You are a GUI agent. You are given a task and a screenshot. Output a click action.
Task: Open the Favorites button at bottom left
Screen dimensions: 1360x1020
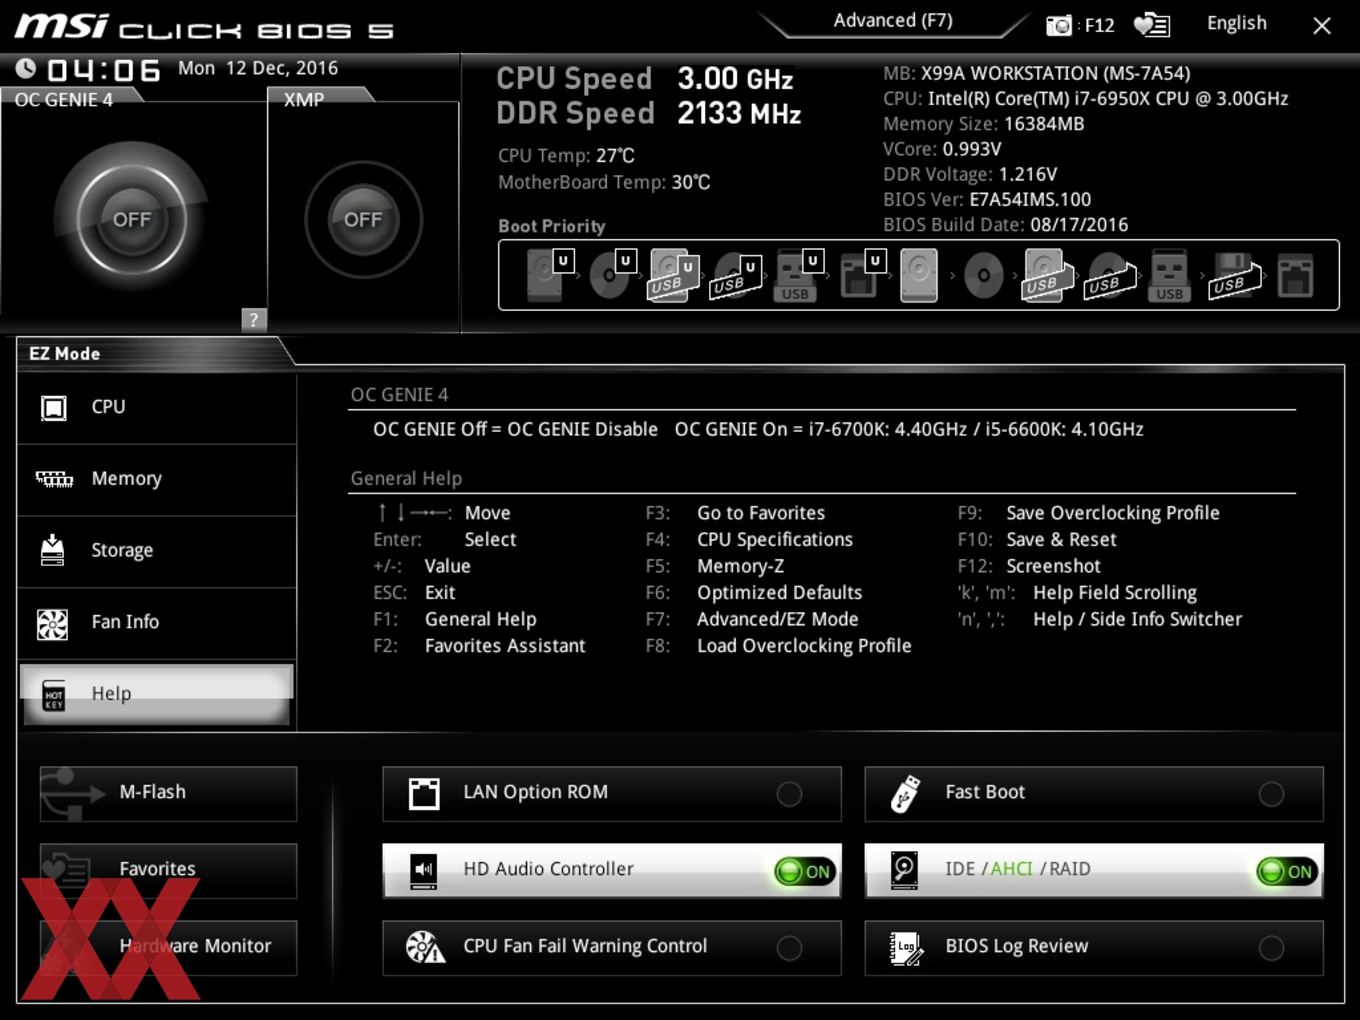click(168, 870)
